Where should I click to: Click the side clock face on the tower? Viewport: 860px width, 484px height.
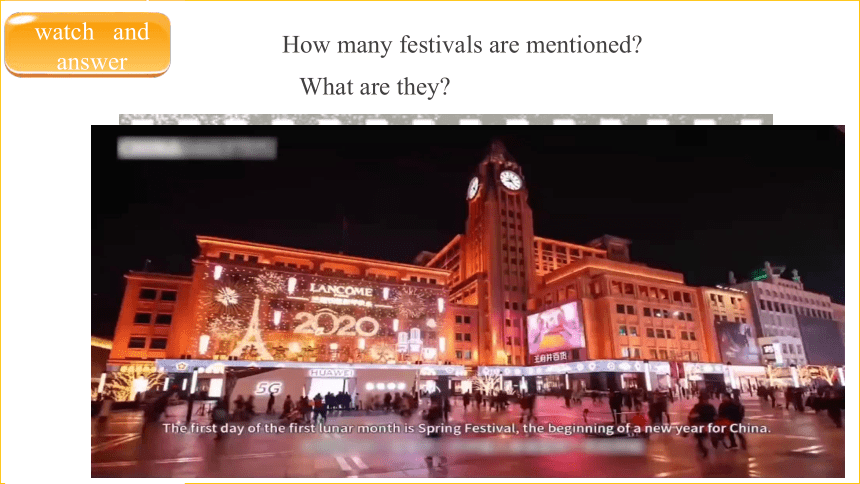[x=473, y=188]
